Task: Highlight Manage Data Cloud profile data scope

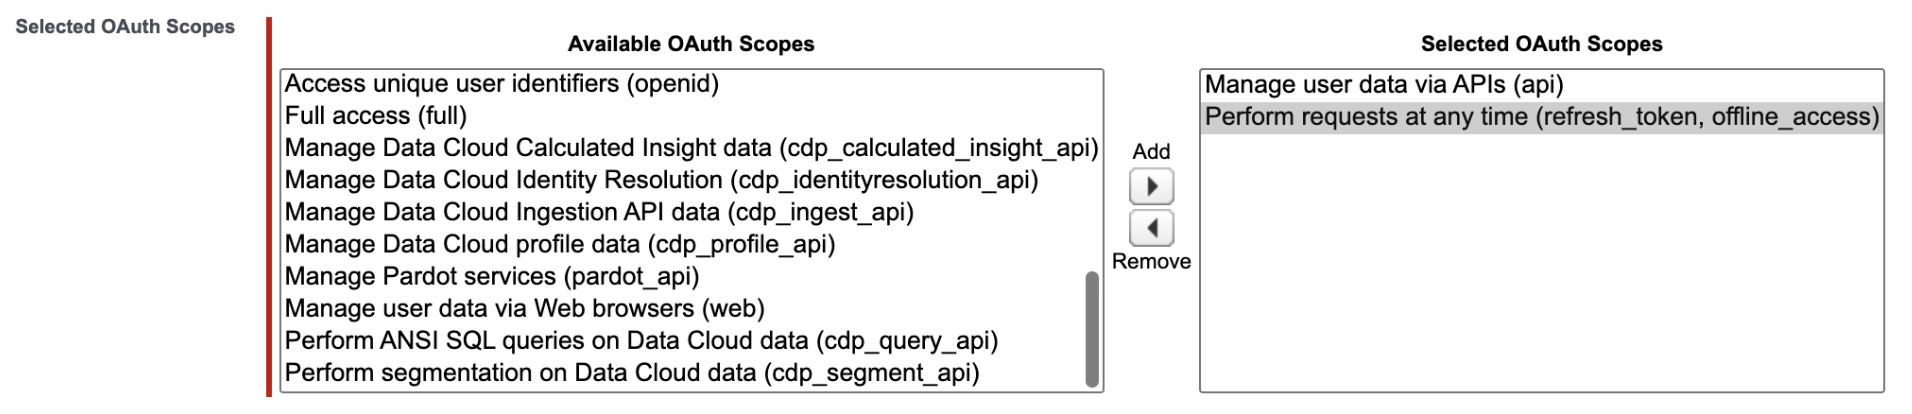Action: (x=559, y=244)
